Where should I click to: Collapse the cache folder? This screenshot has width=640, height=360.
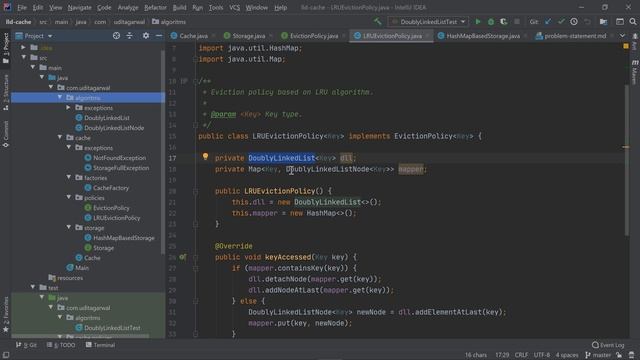pyautogui.click(x=60, y=138)
